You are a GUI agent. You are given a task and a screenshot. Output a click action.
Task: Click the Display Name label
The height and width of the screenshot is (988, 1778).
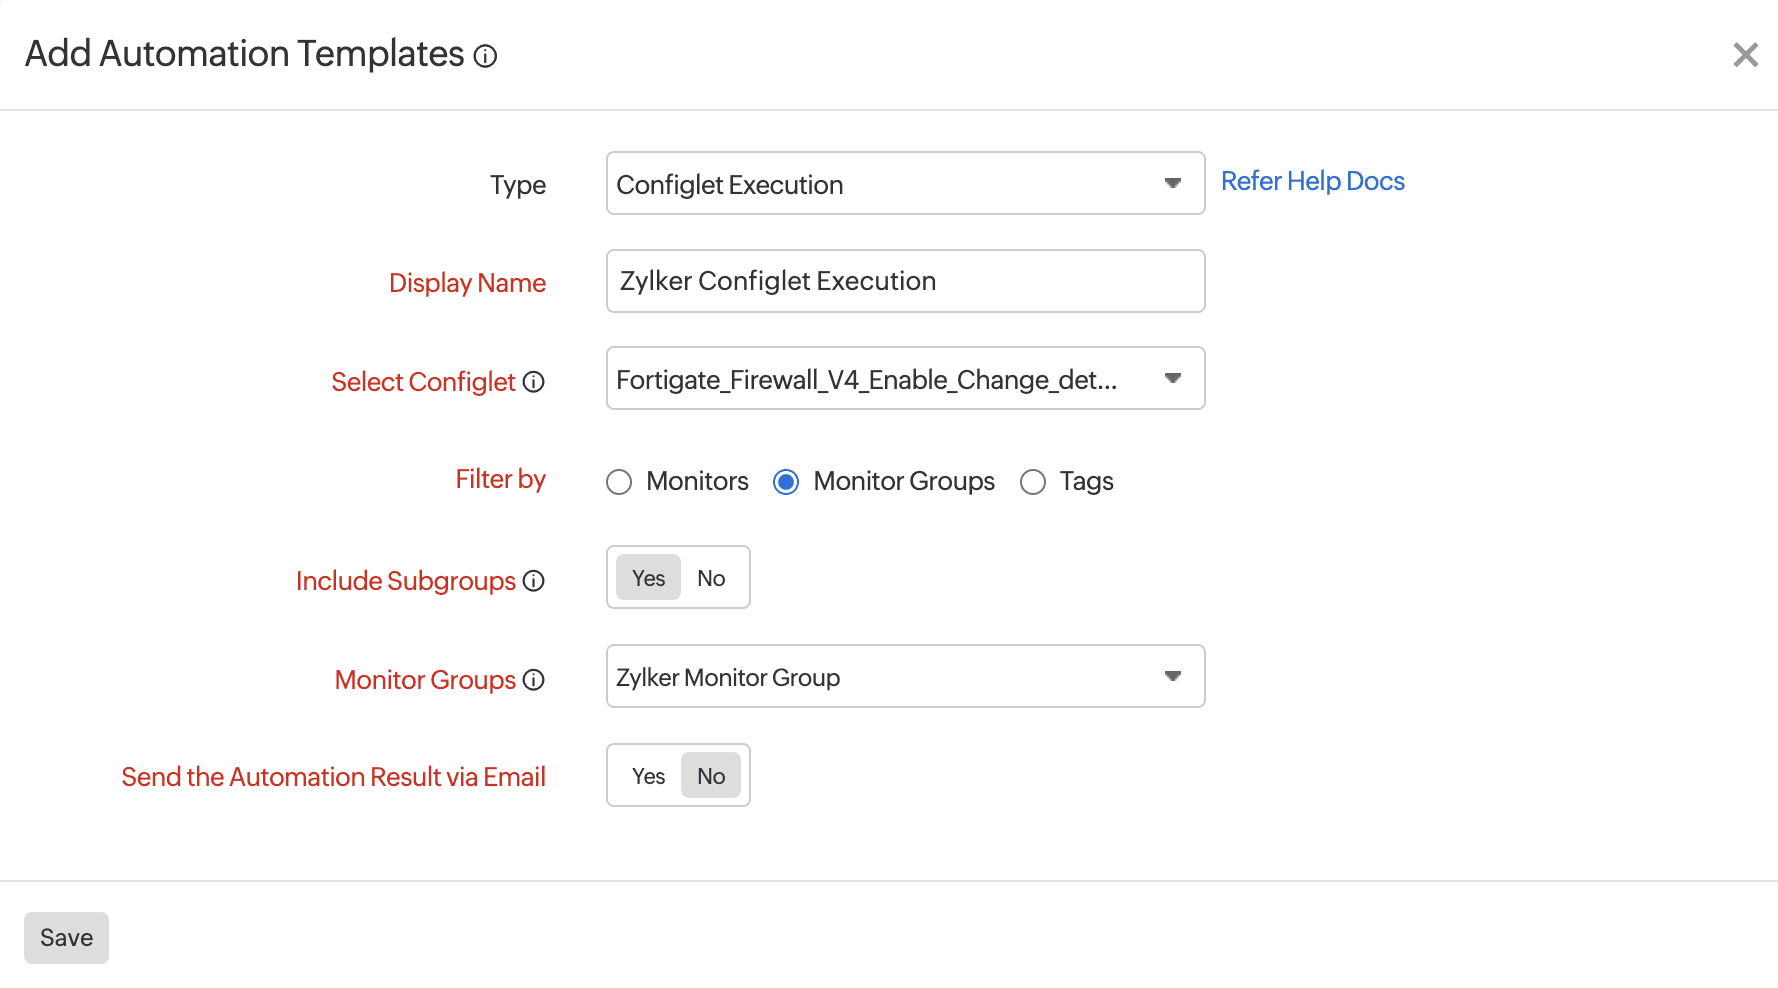[x=467, y=283]
